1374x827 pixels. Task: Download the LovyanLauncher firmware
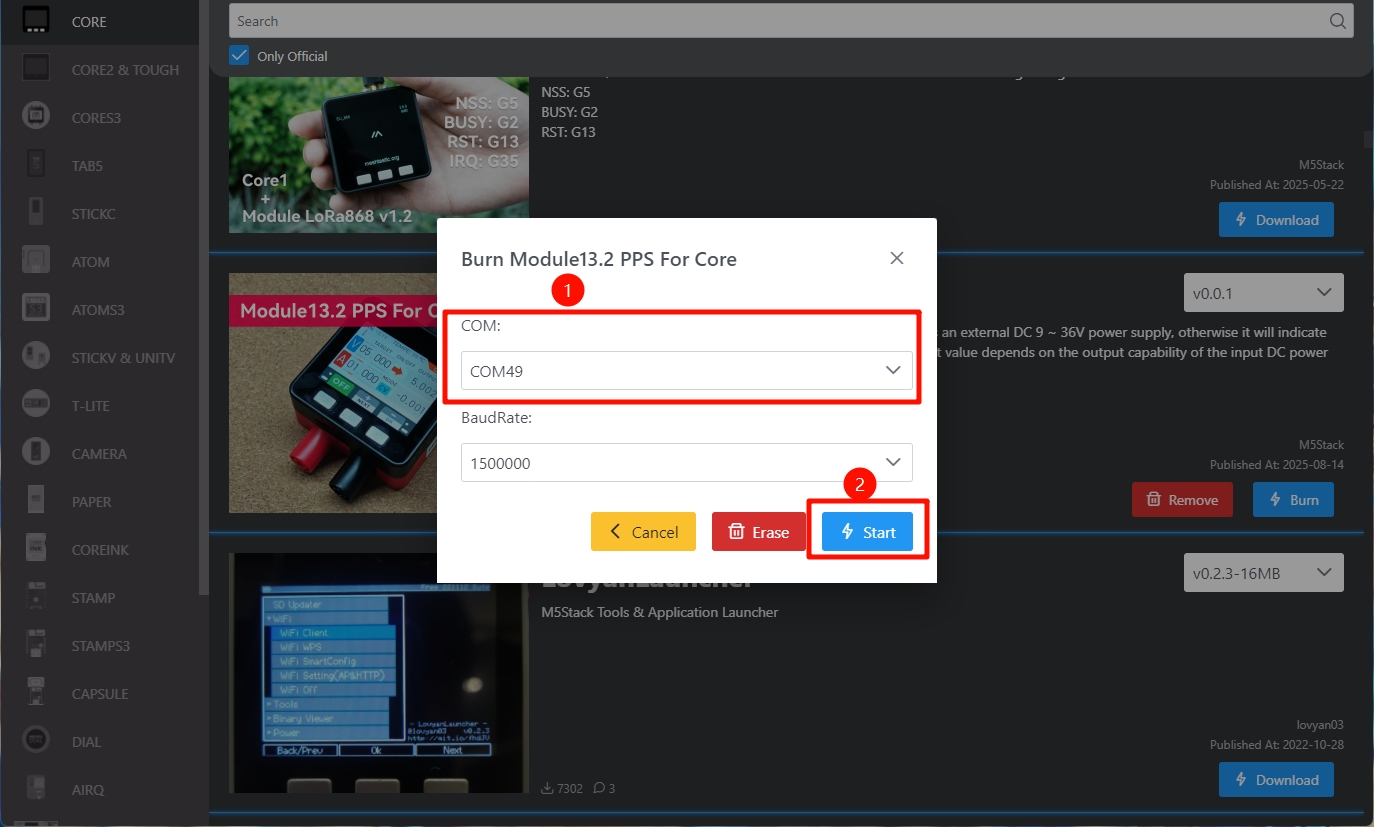1276,780
